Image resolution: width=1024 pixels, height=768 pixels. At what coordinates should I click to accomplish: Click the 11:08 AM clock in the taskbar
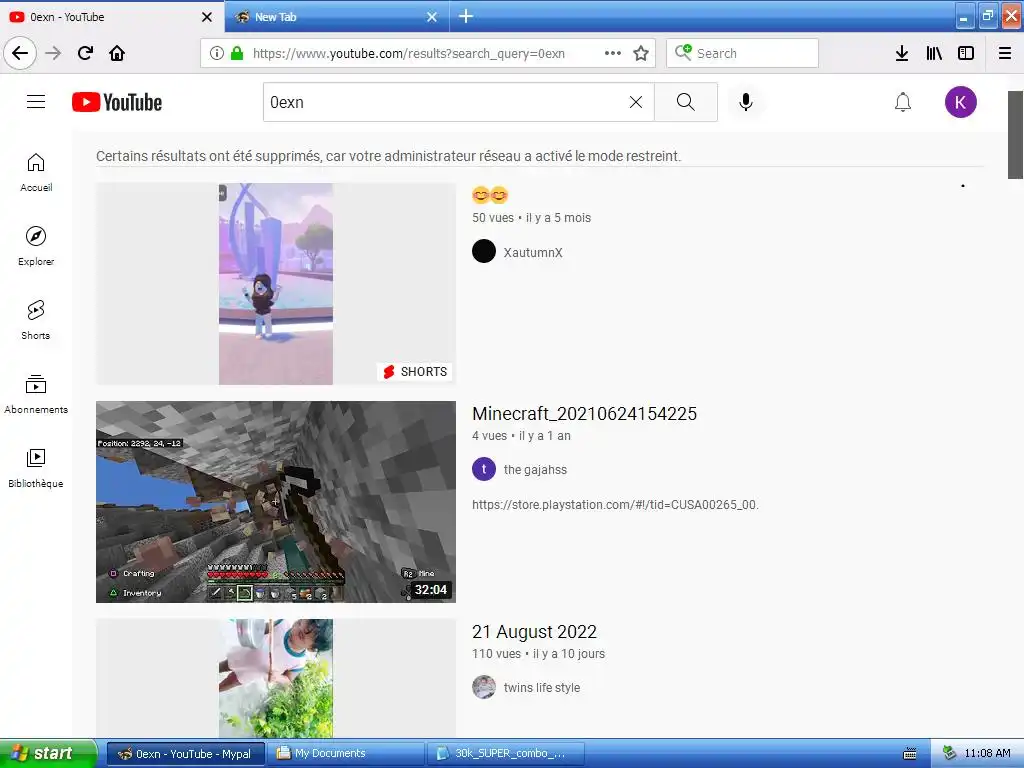987,754
